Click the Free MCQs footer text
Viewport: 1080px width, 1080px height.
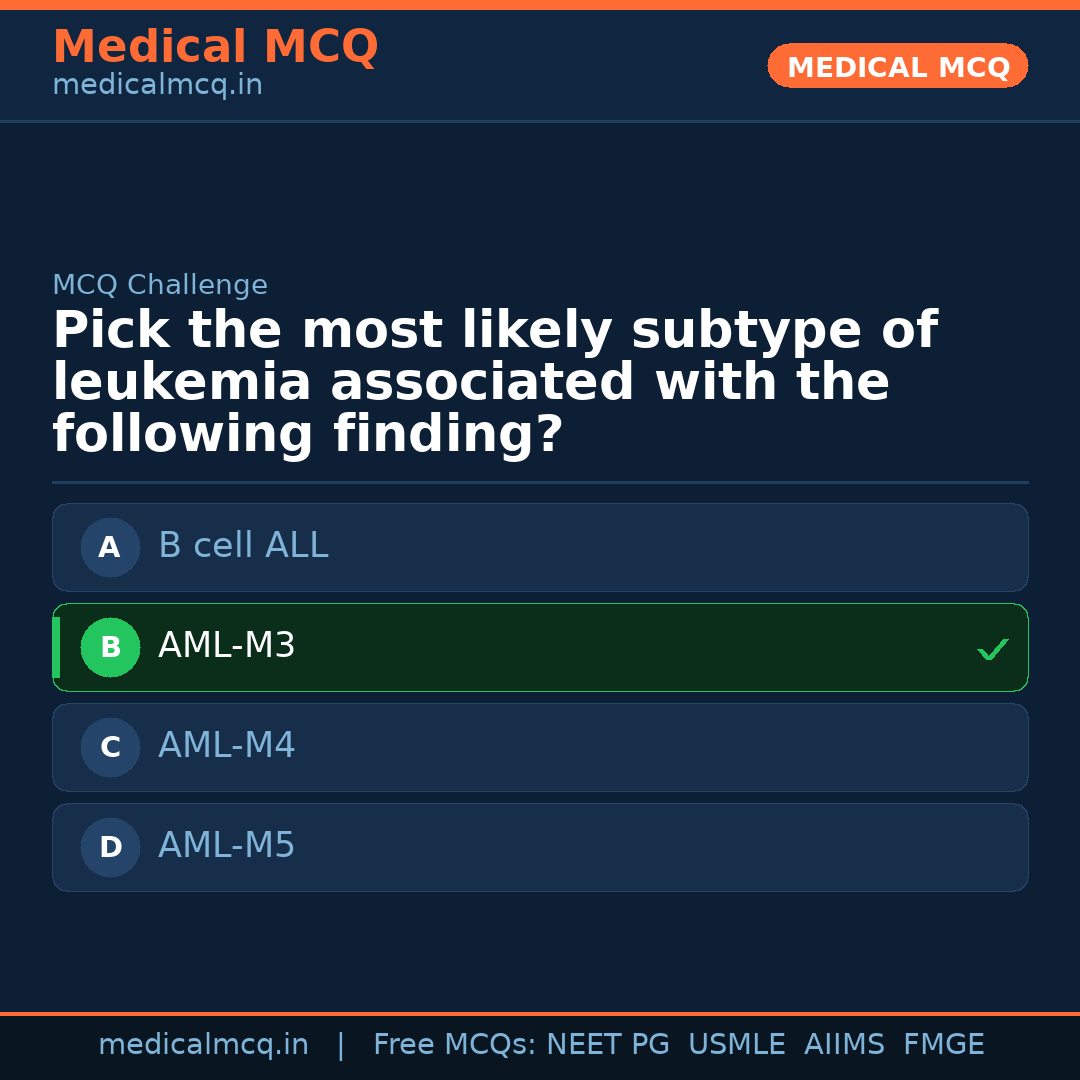point(454,1045)
